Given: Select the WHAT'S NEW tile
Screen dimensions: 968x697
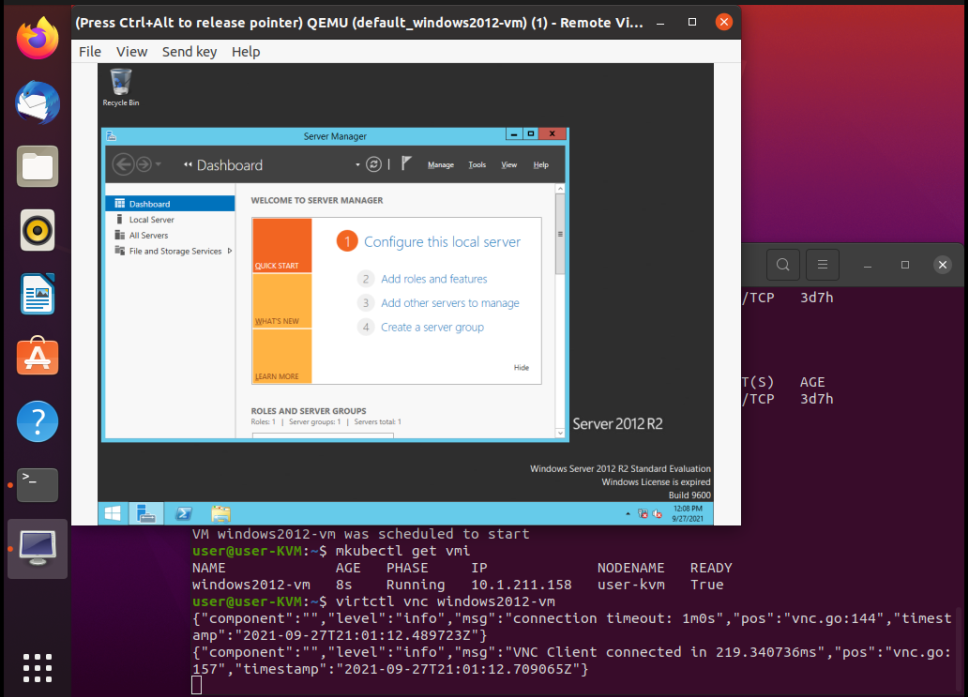Looking at the screenshot, I should click(x=282, y=301).
